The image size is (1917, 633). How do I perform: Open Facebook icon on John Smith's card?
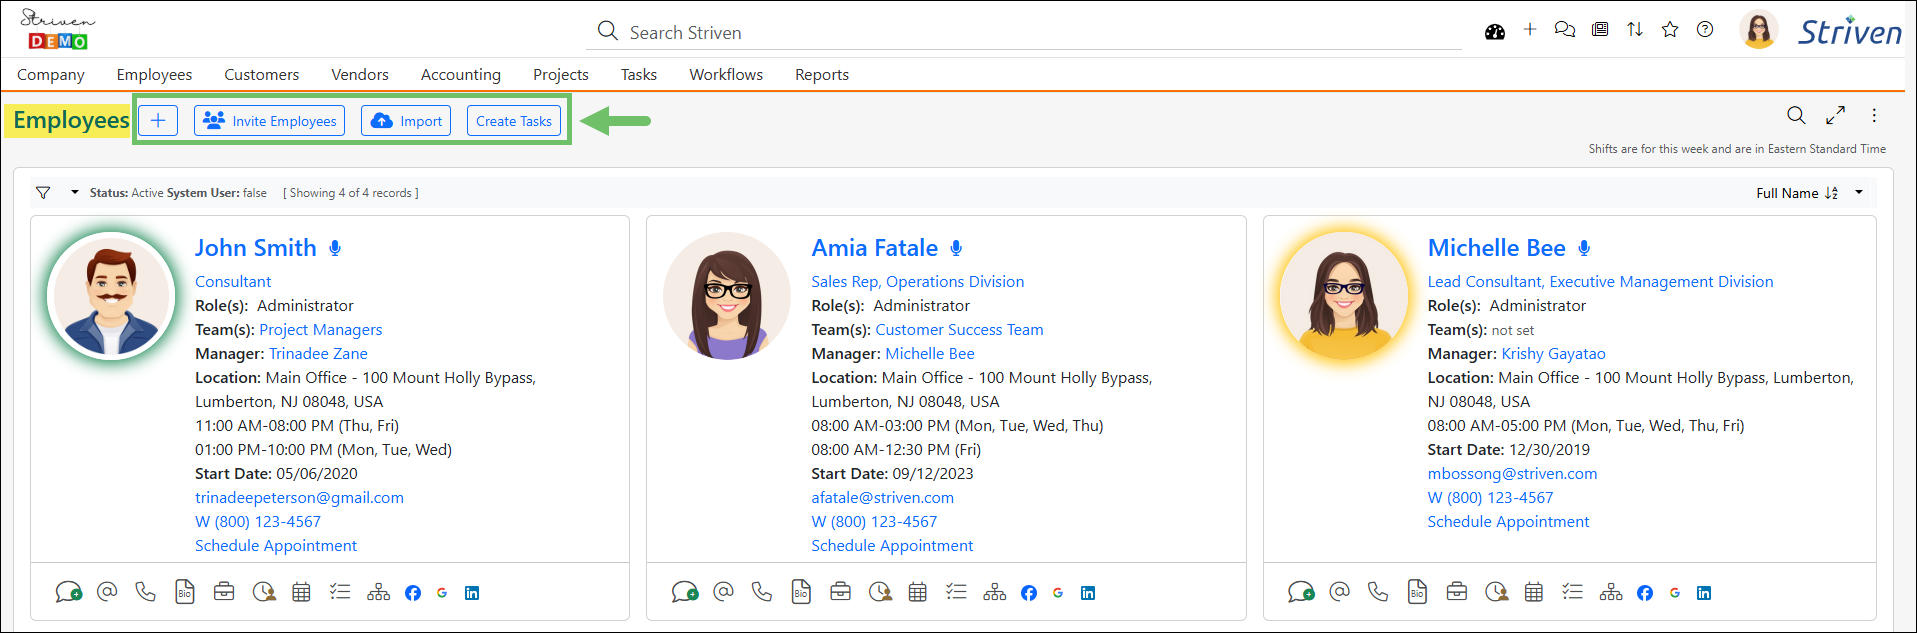[413, 593]
